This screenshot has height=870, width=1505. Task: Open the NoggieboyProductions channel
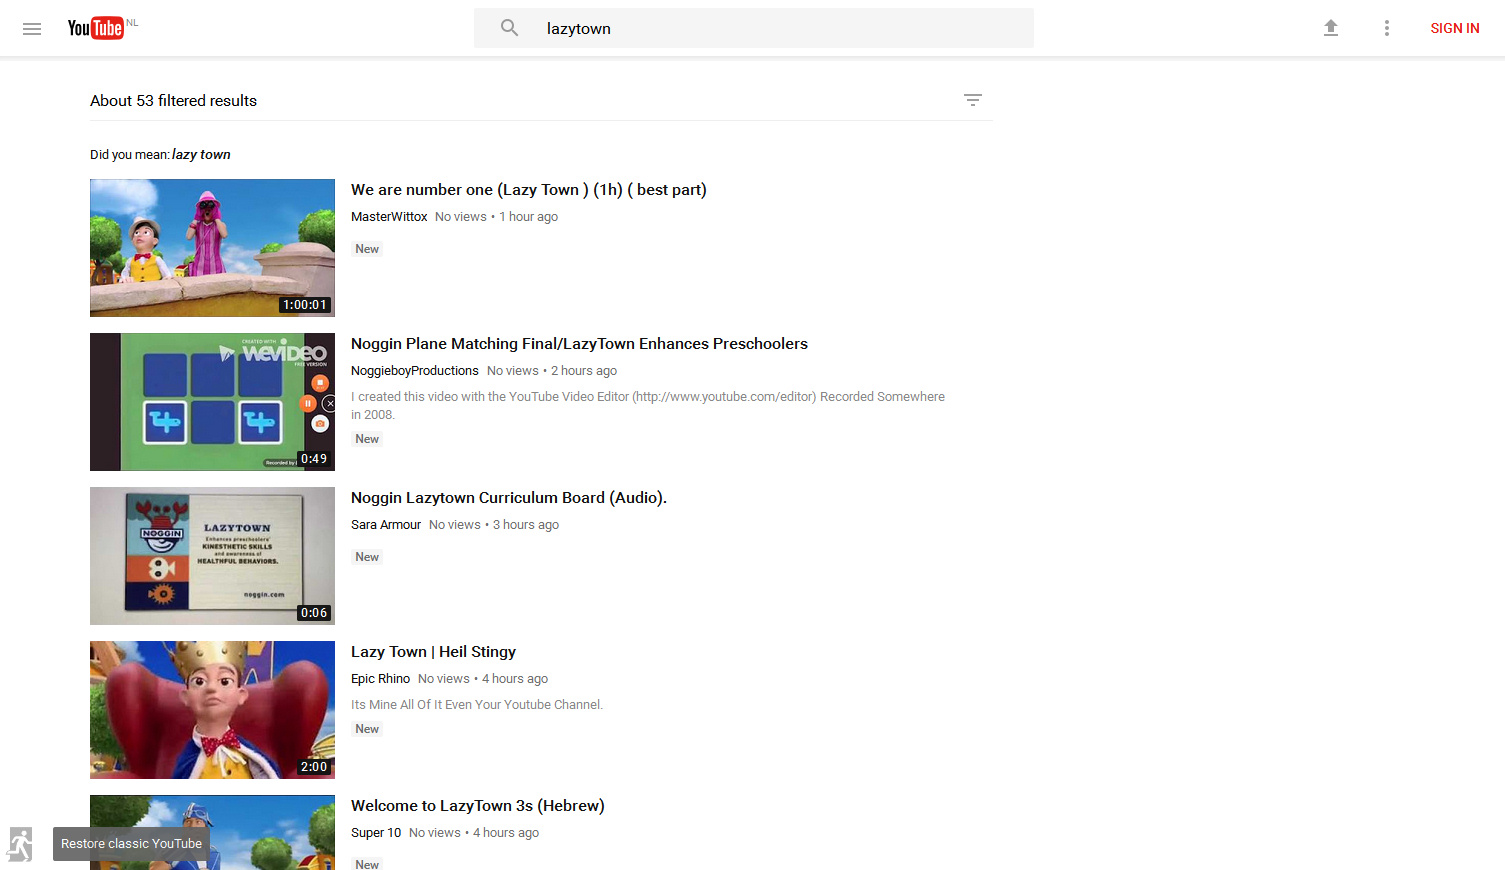point(414,371)
